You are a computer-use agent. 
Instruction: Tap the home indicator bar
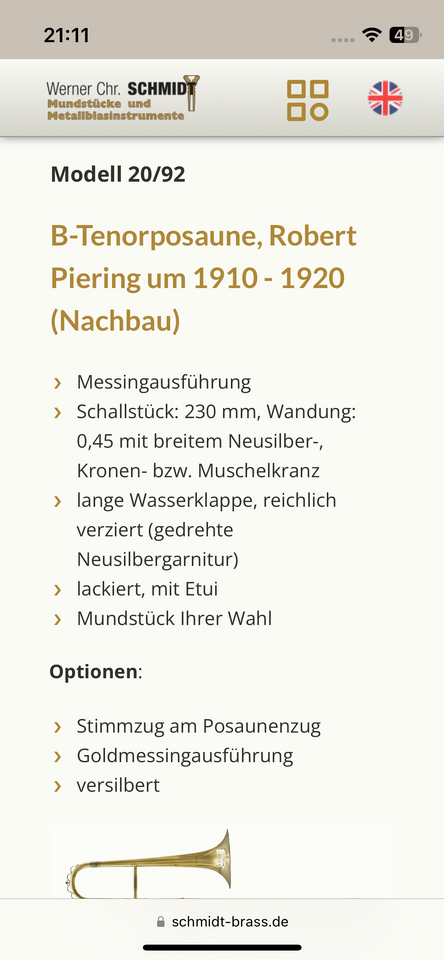(222, 947)
